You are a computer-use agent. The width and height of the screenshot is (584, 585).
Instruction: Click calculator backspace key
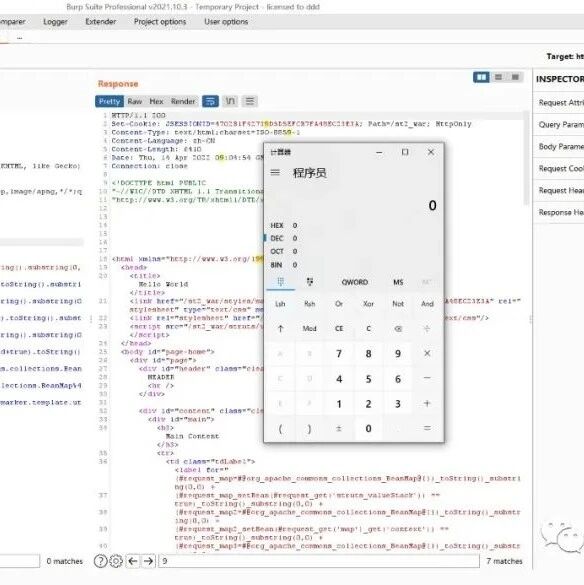pos(398,329)
